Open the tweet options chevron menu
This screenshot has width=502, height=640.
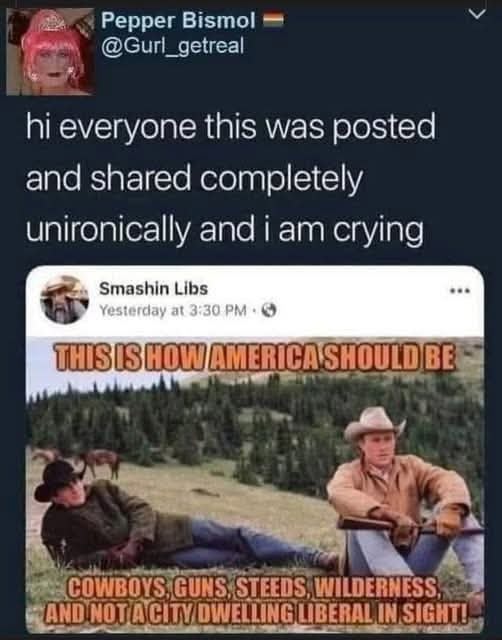(478, 14)
